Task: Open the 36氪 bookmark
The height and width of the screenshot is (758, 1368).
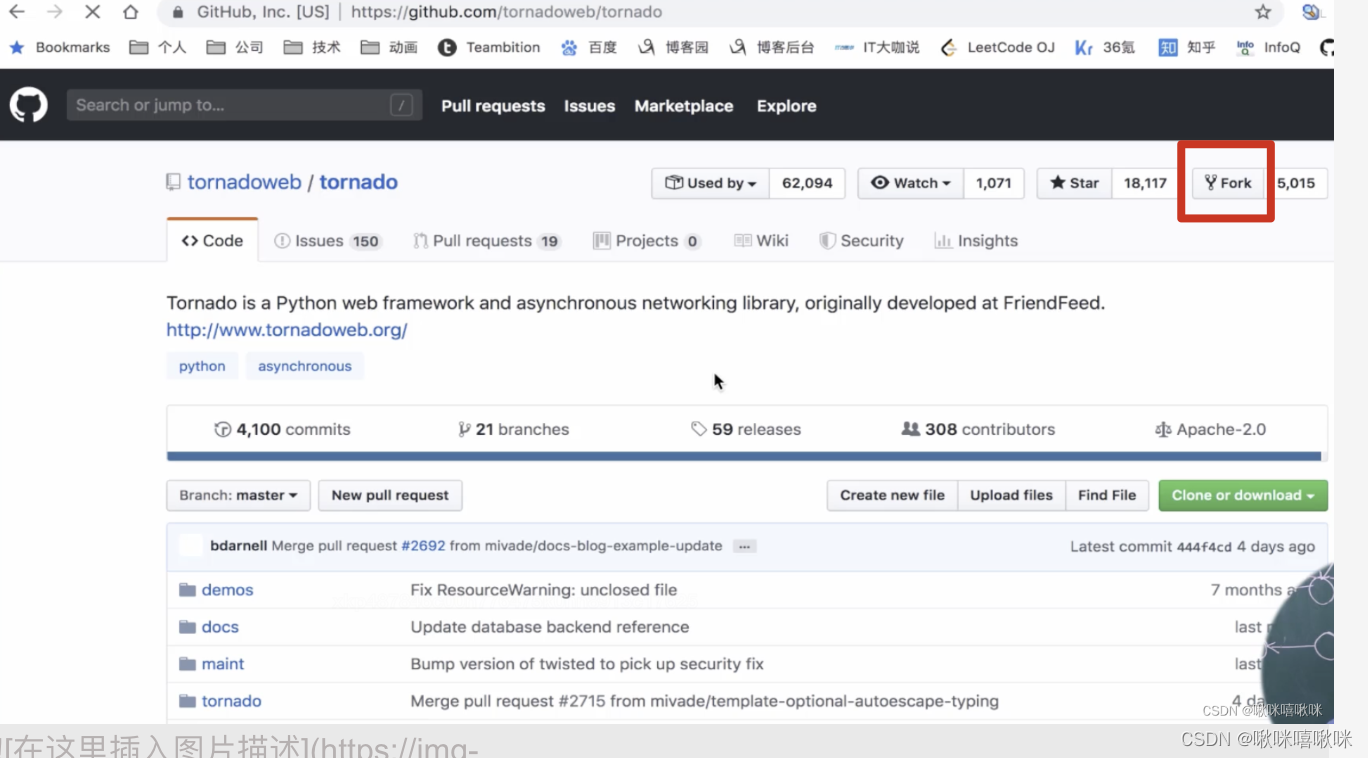Action: [1105, 47]
